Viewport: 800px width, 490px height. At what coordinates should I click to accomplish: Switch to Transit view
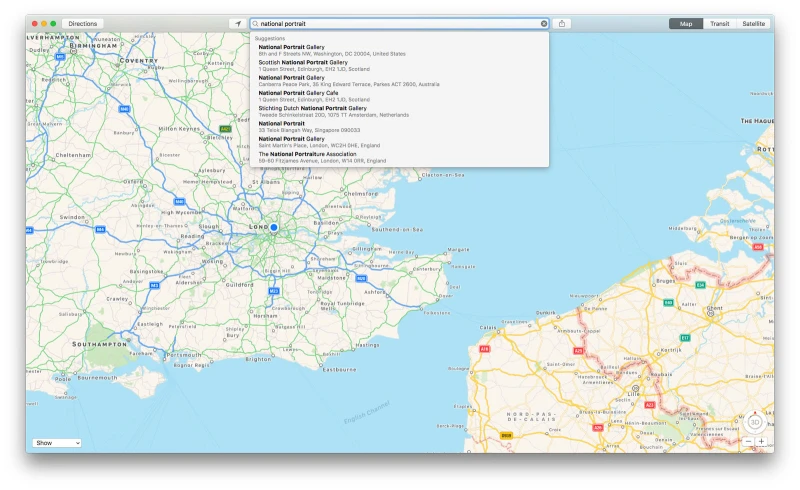(719, 23)
